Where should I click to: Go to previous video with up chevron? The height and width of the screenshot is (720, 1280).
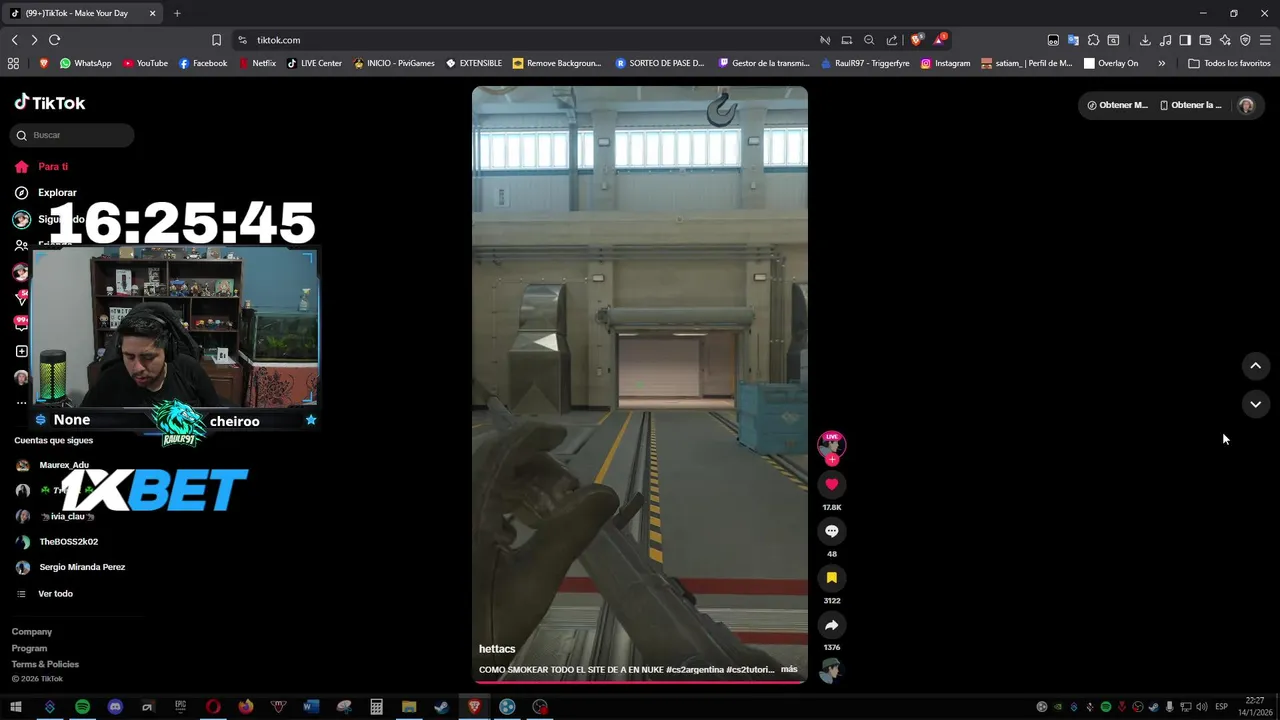(1255, 366)
